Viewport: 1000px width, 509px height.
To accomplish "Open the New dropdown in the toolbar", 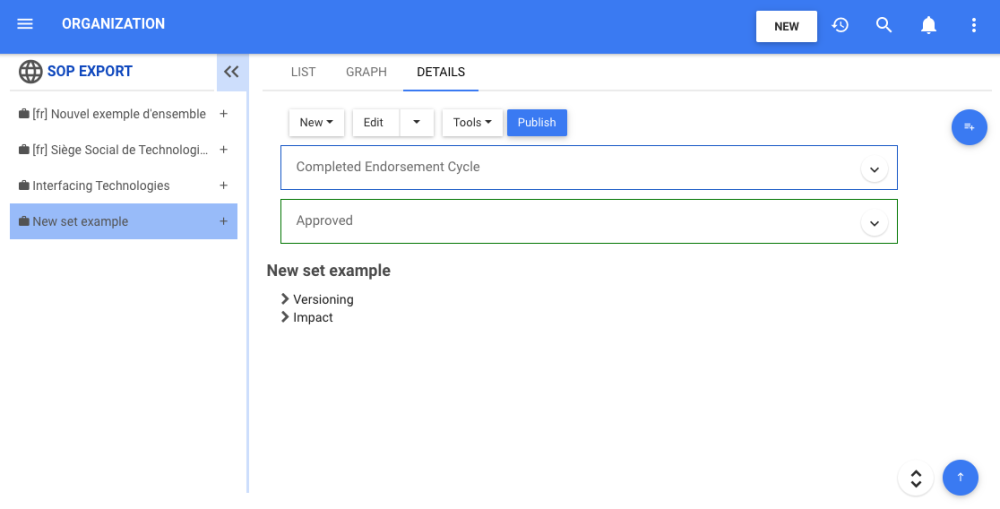I will click(316, 123).
